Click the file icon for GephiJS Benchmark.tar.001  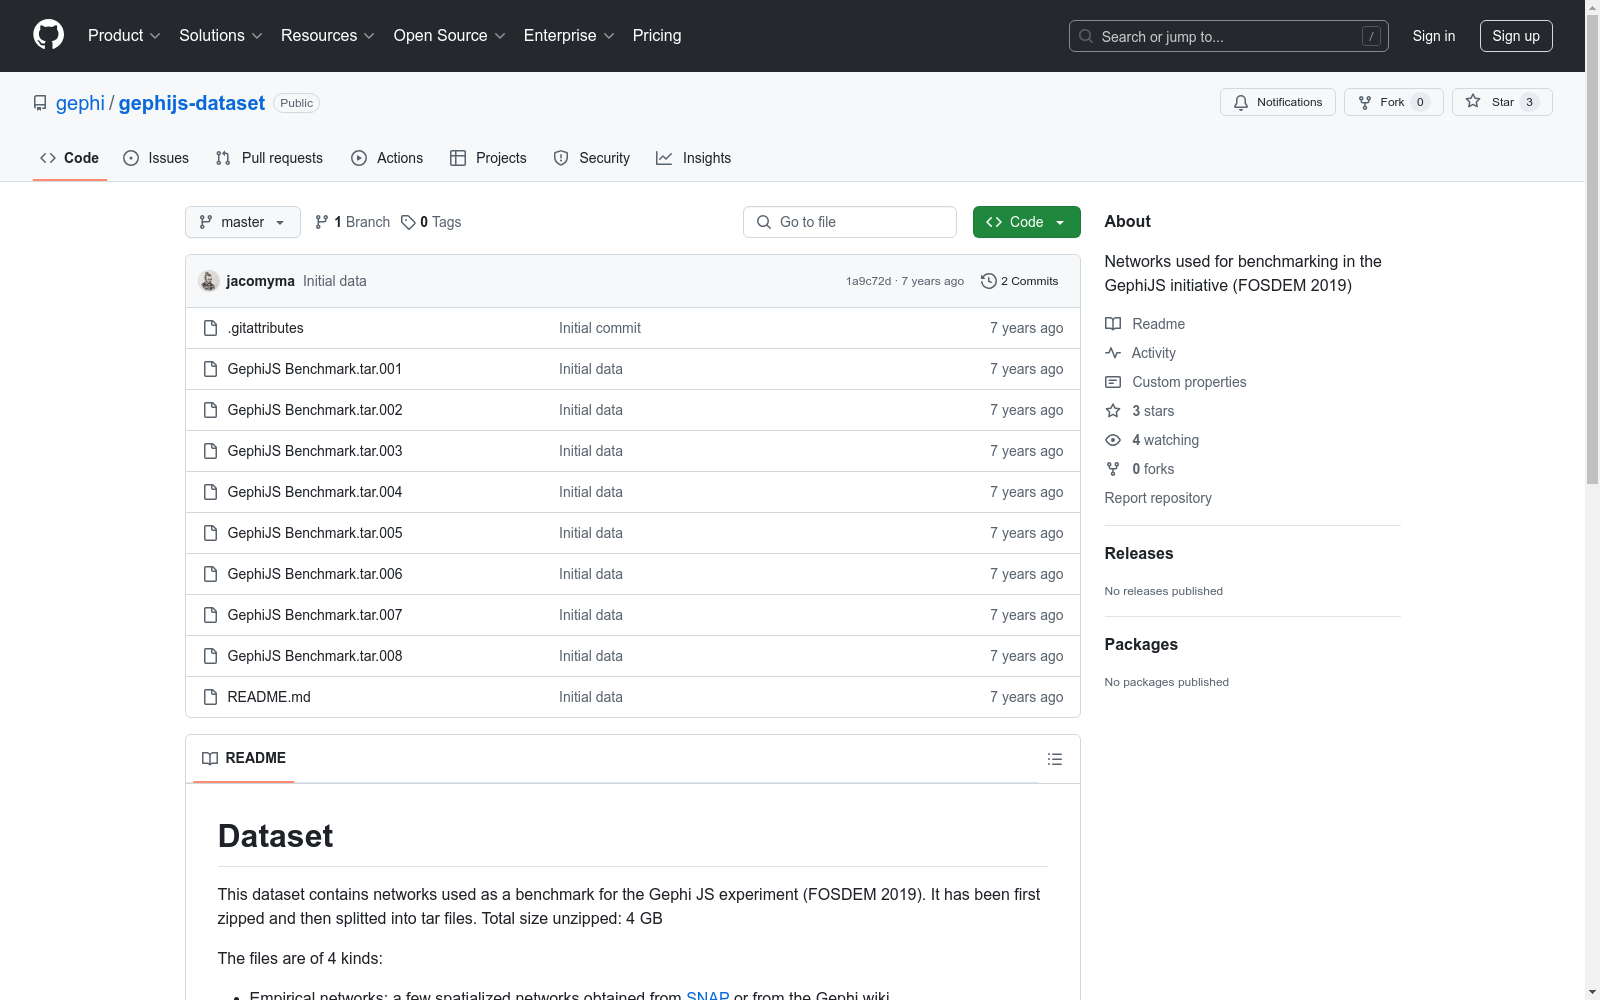210,369
